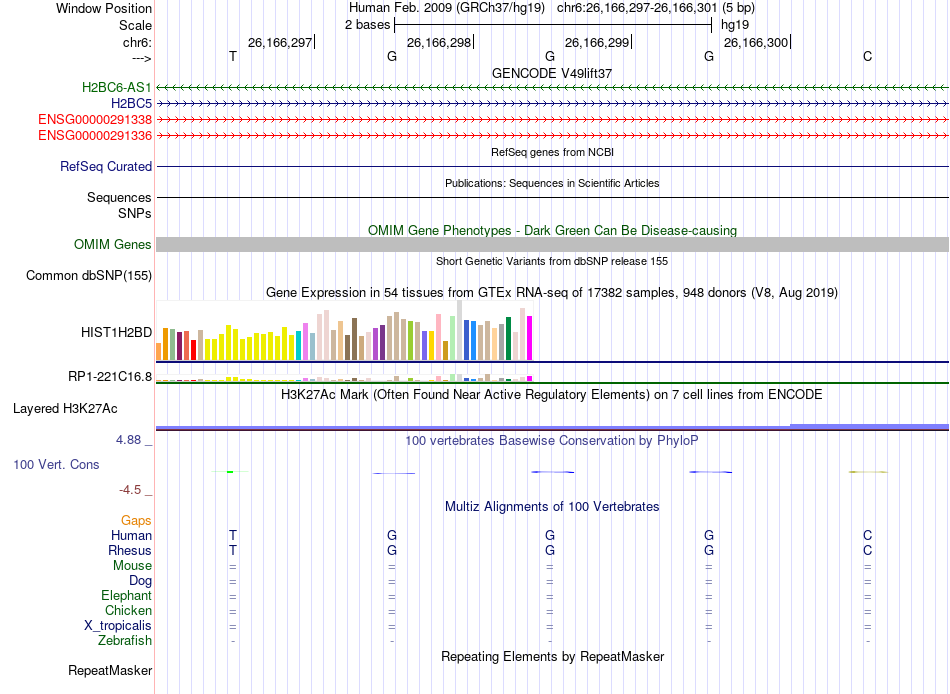950x694 pixels.
Task: Click the Scale label
Action: coord(135,25)
